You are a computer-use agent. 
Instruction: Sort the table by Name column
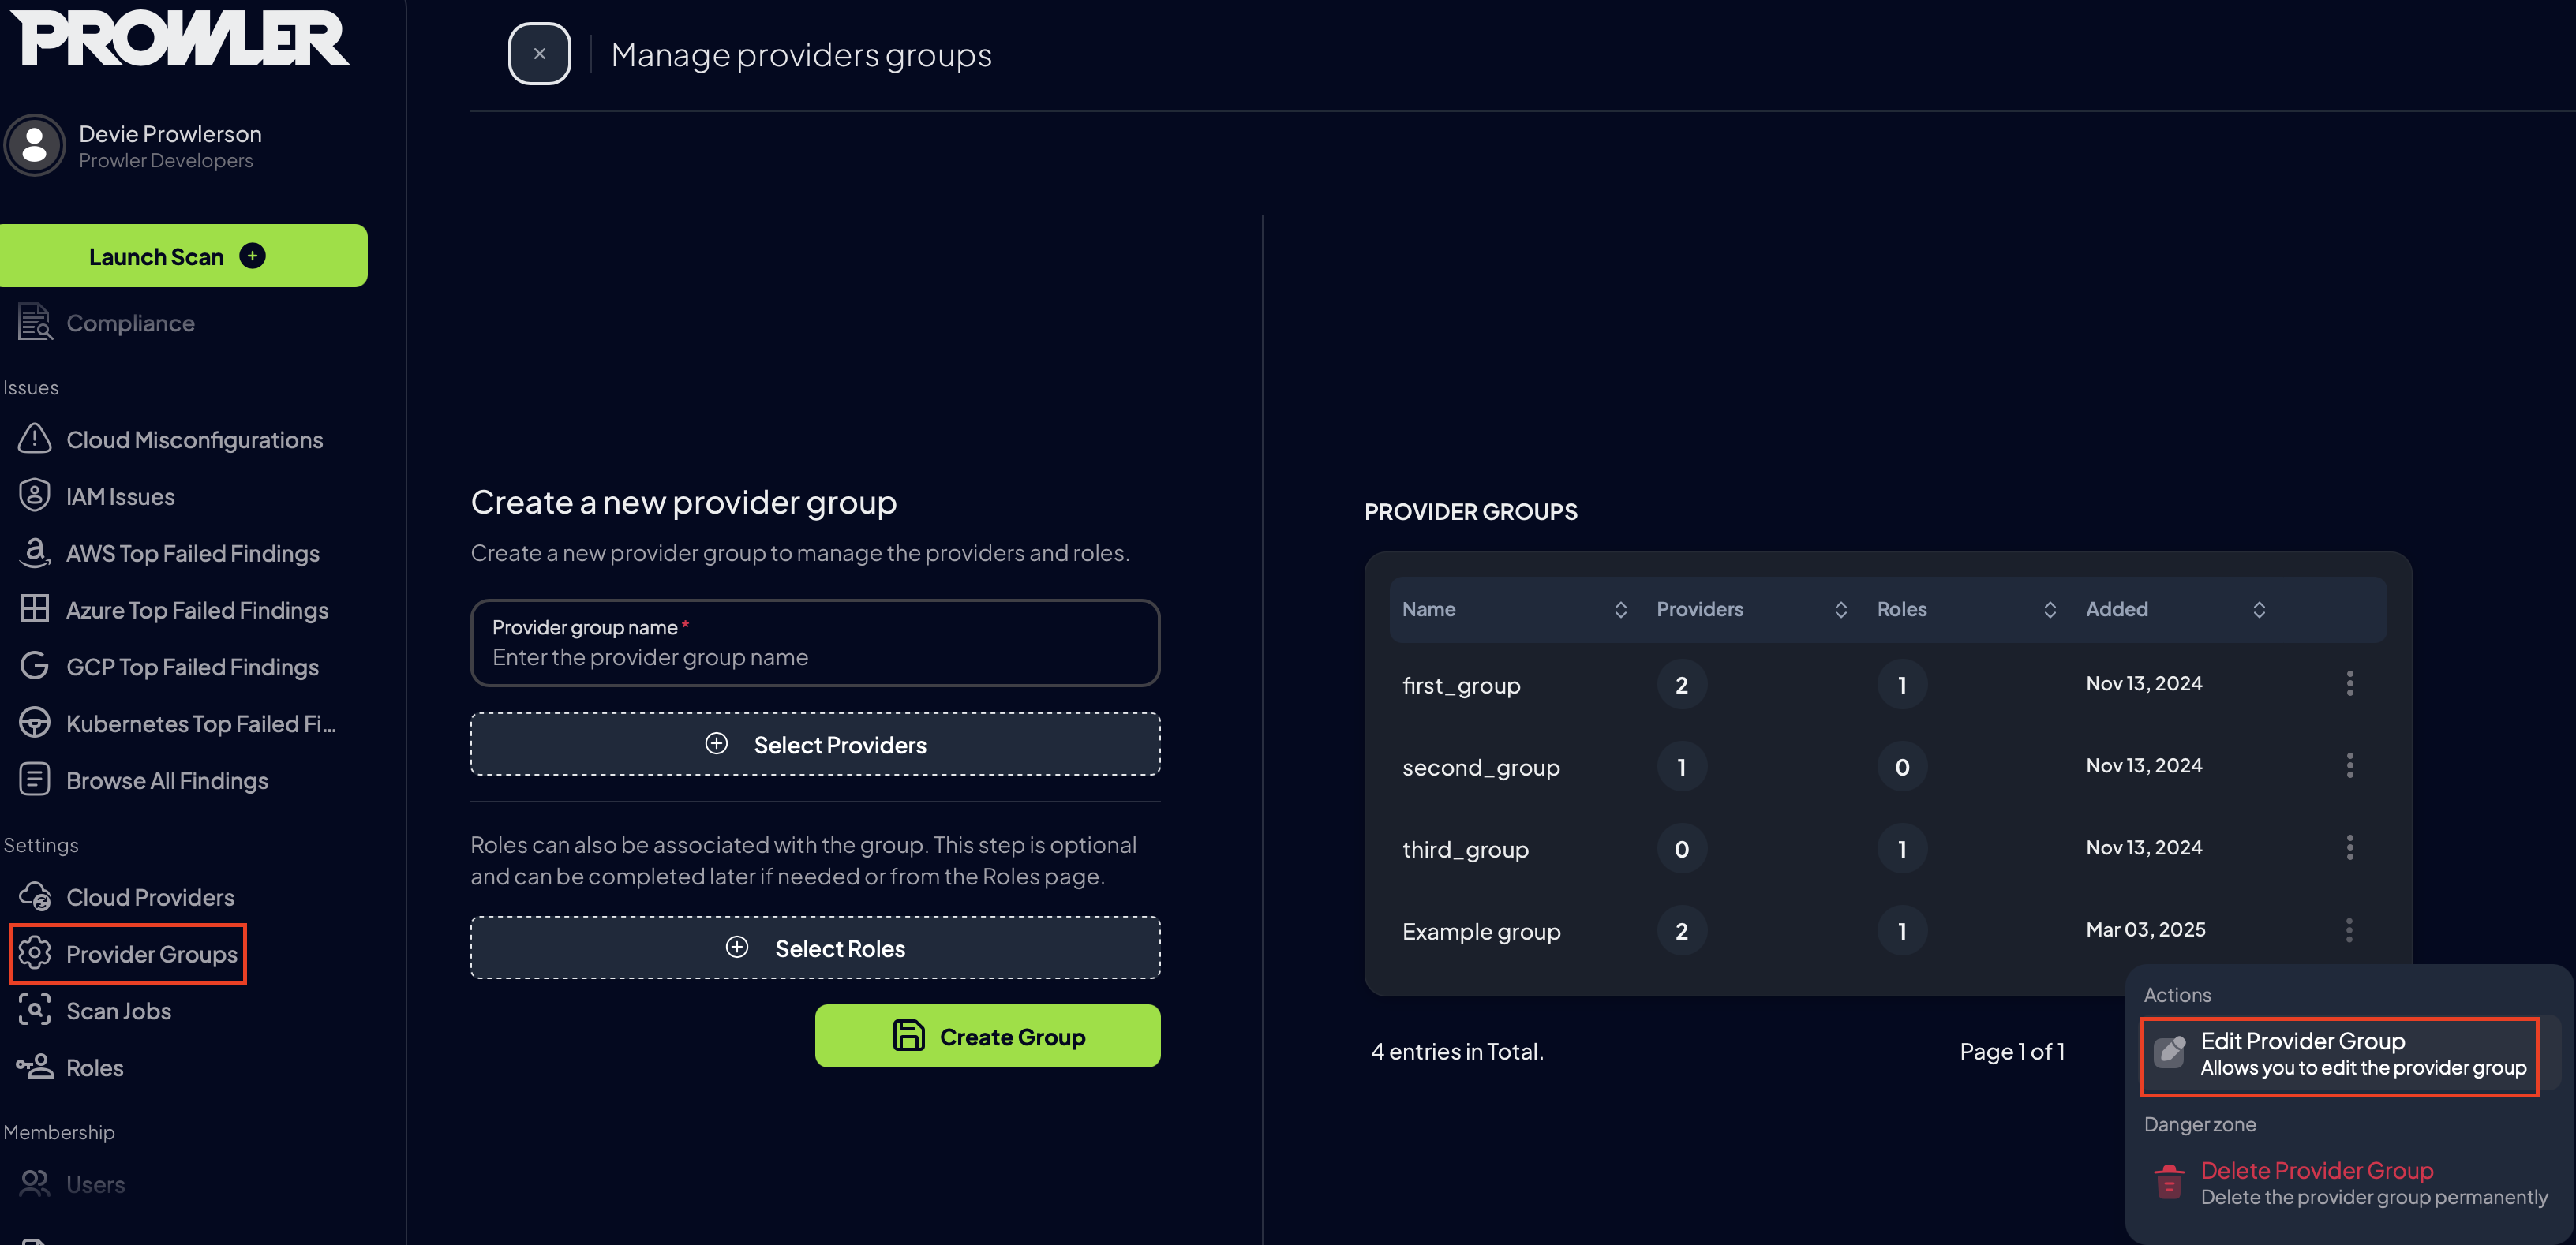pyautogui.click(x=1621, y=609)
